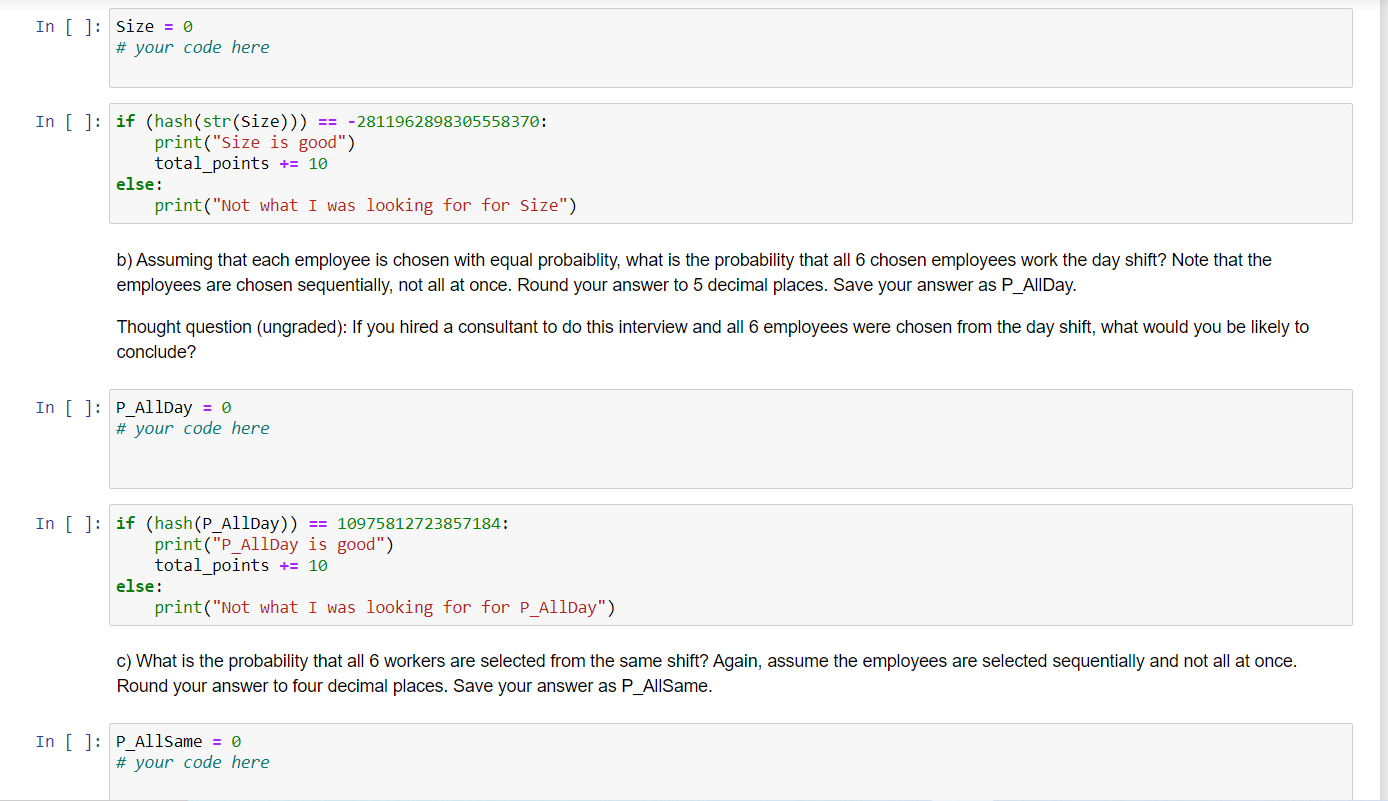Select the question b) paragraph about the day shift
Viewport: 1388px width, 801px height.
(x=694, y=272)
